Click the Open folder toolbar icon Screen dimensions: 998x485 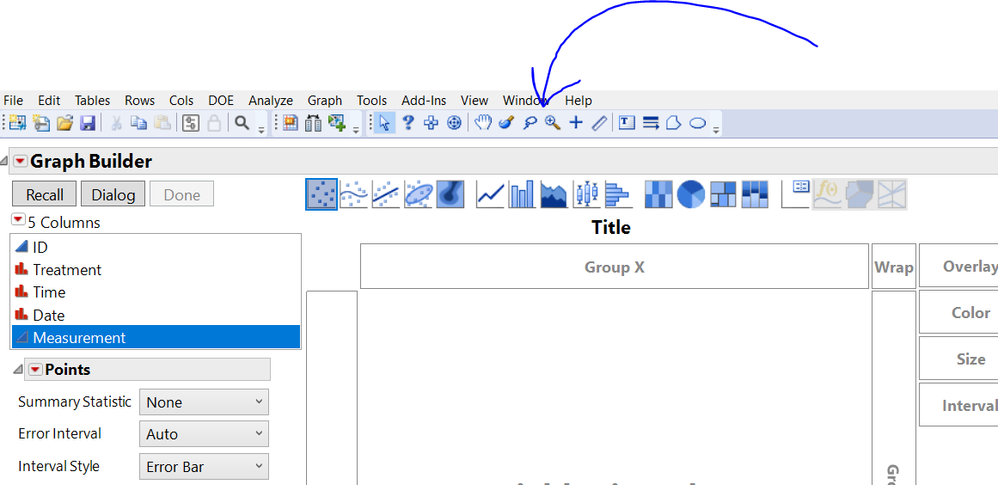64,123
